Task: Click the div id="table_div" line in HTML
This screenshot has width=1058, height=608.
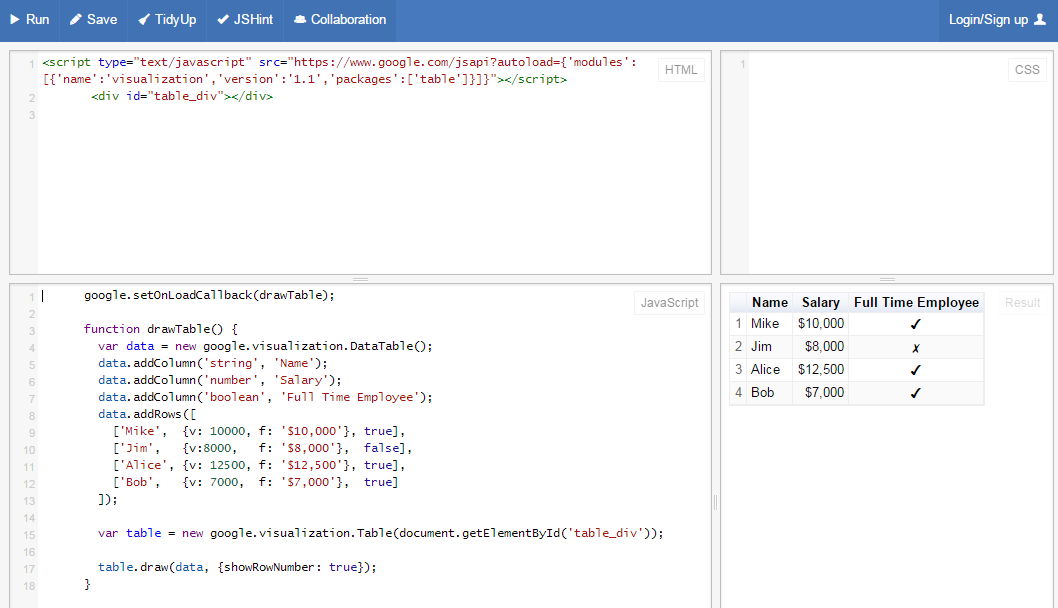Action: click(182, 96)
